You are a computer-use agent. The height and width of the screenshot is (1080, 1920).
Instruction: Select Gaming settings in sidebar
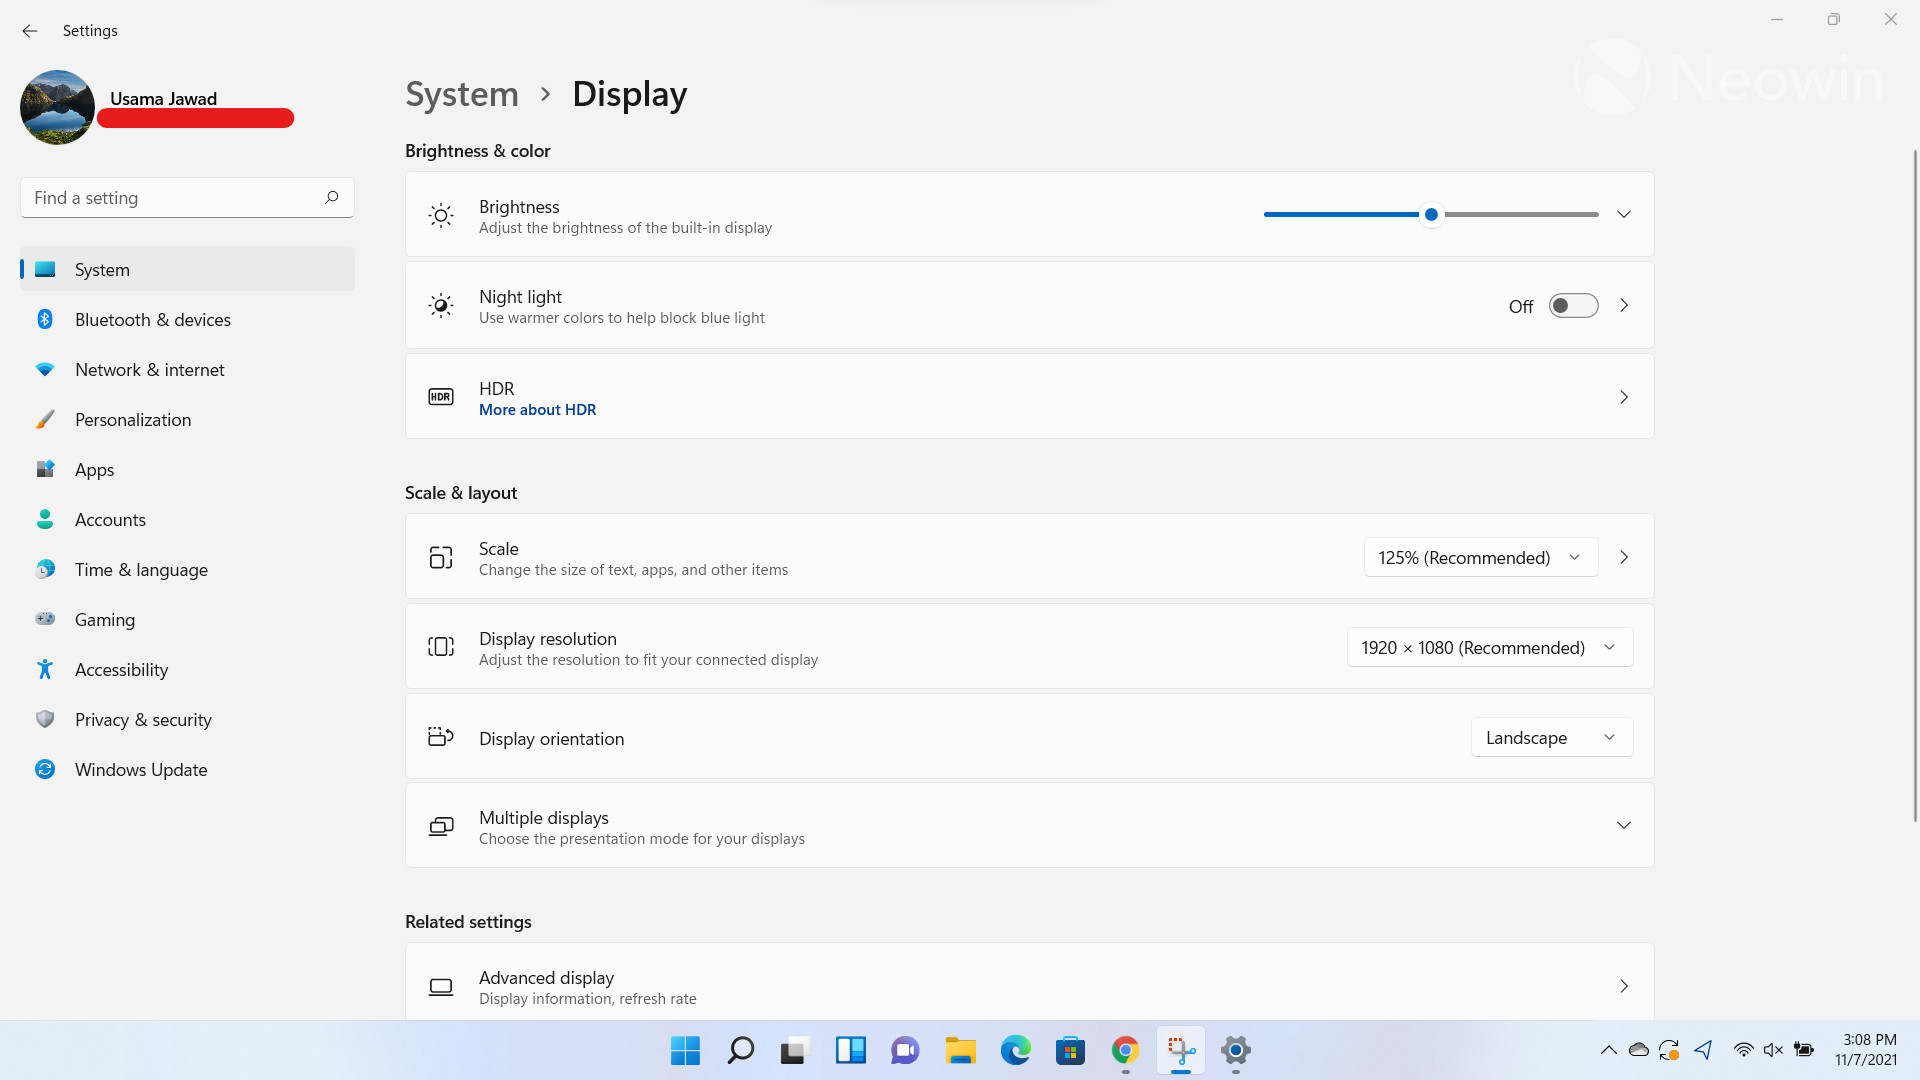[104, 619]
